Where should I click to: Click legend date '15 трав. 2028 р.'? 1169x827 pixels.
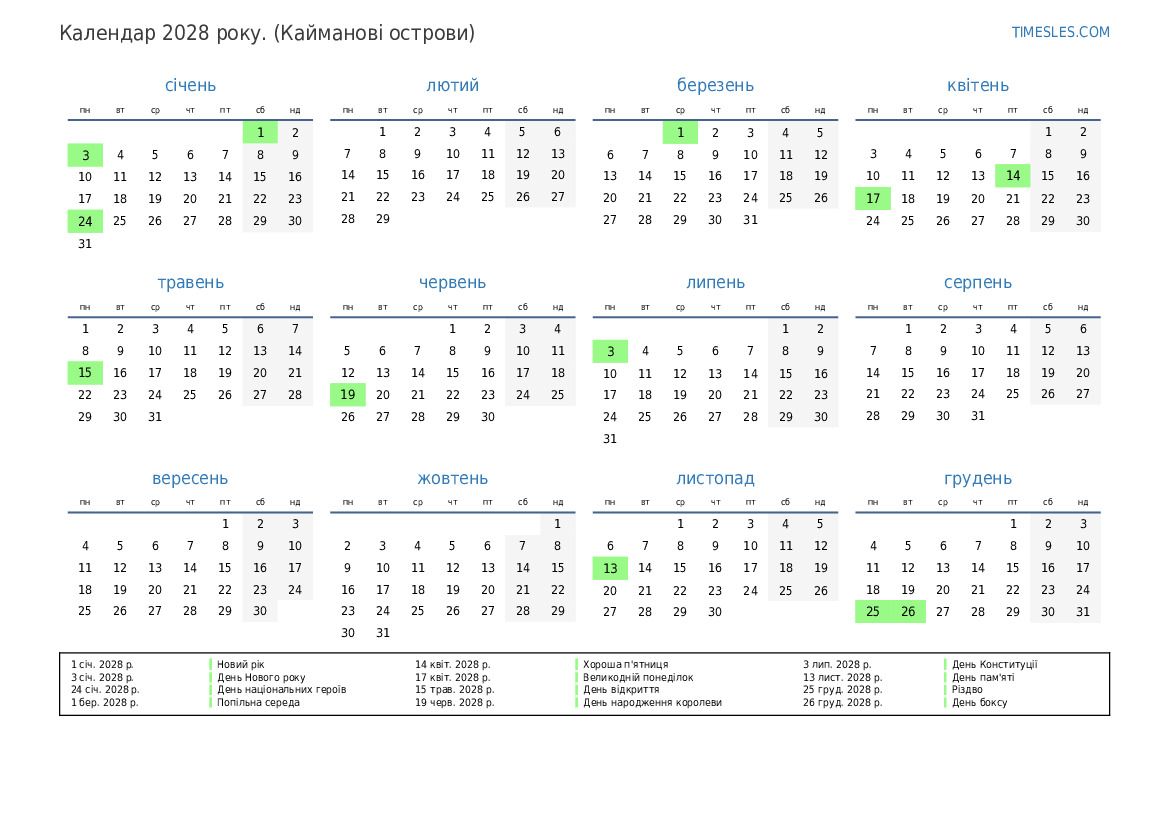455,690
